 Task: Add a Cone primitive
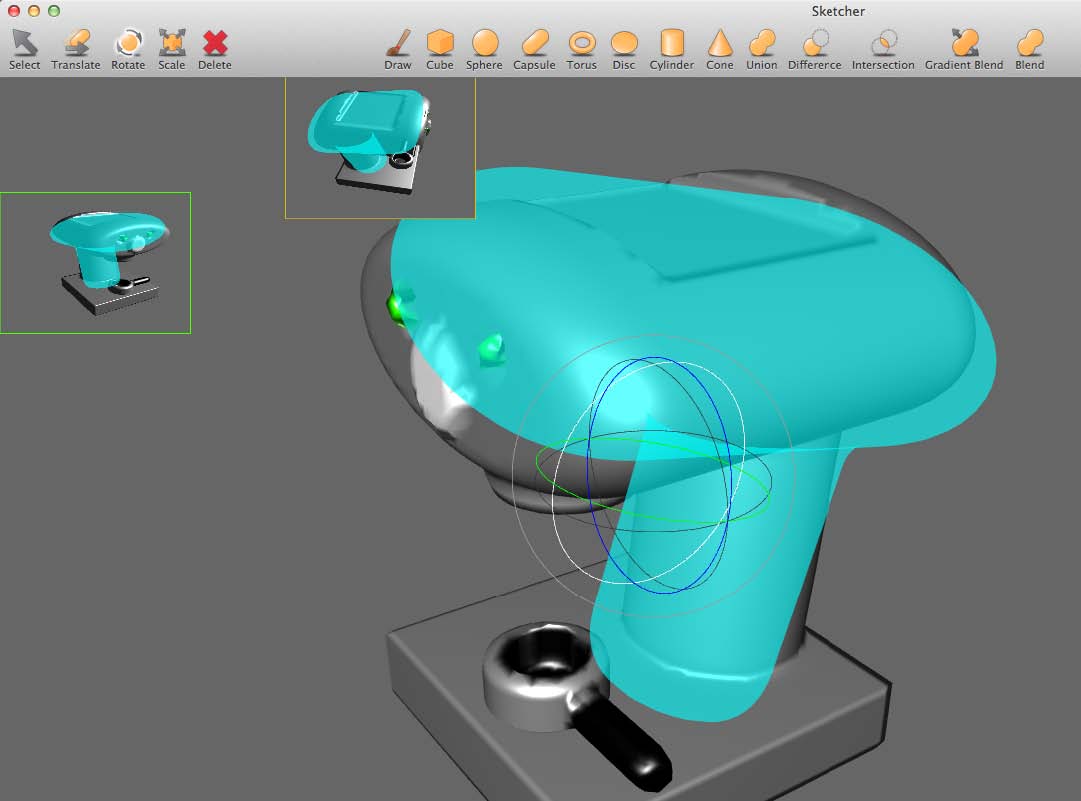(x=720, y=50)
